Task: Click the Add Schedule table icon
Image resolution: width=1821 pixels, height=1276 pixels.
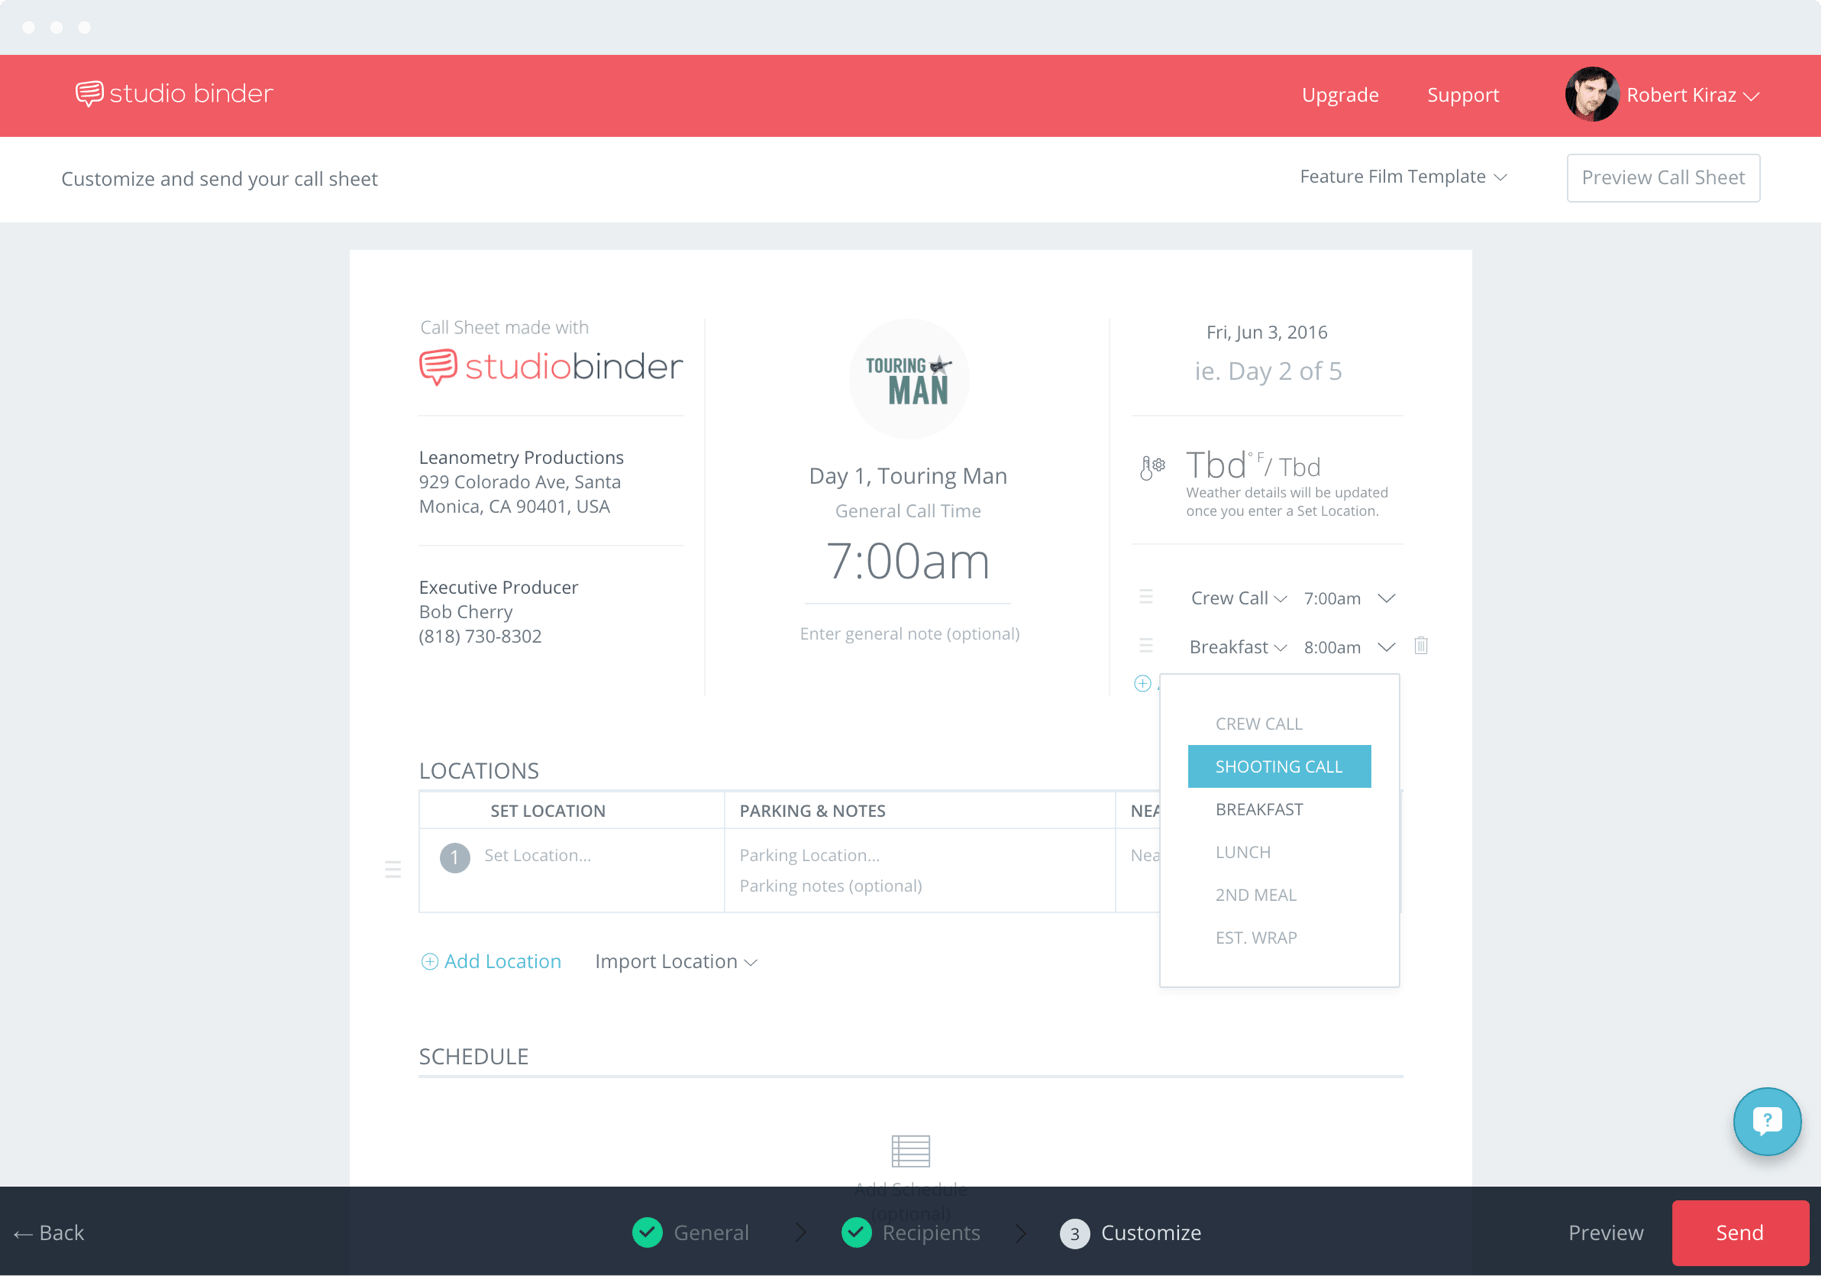Action: point(910,1151)
